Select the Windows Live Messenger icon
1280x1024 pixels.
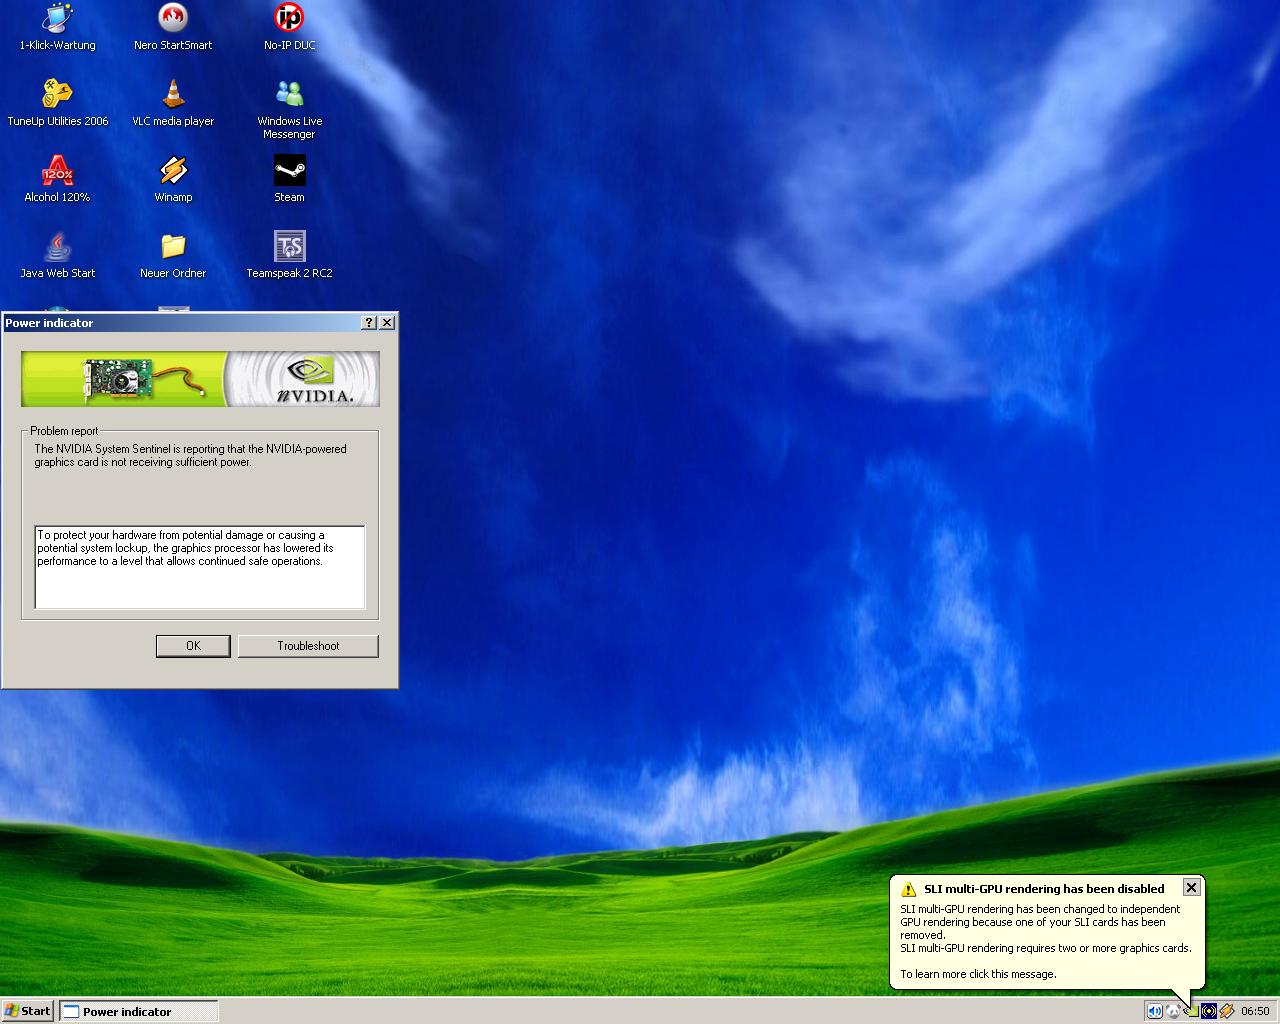(289, 110)
